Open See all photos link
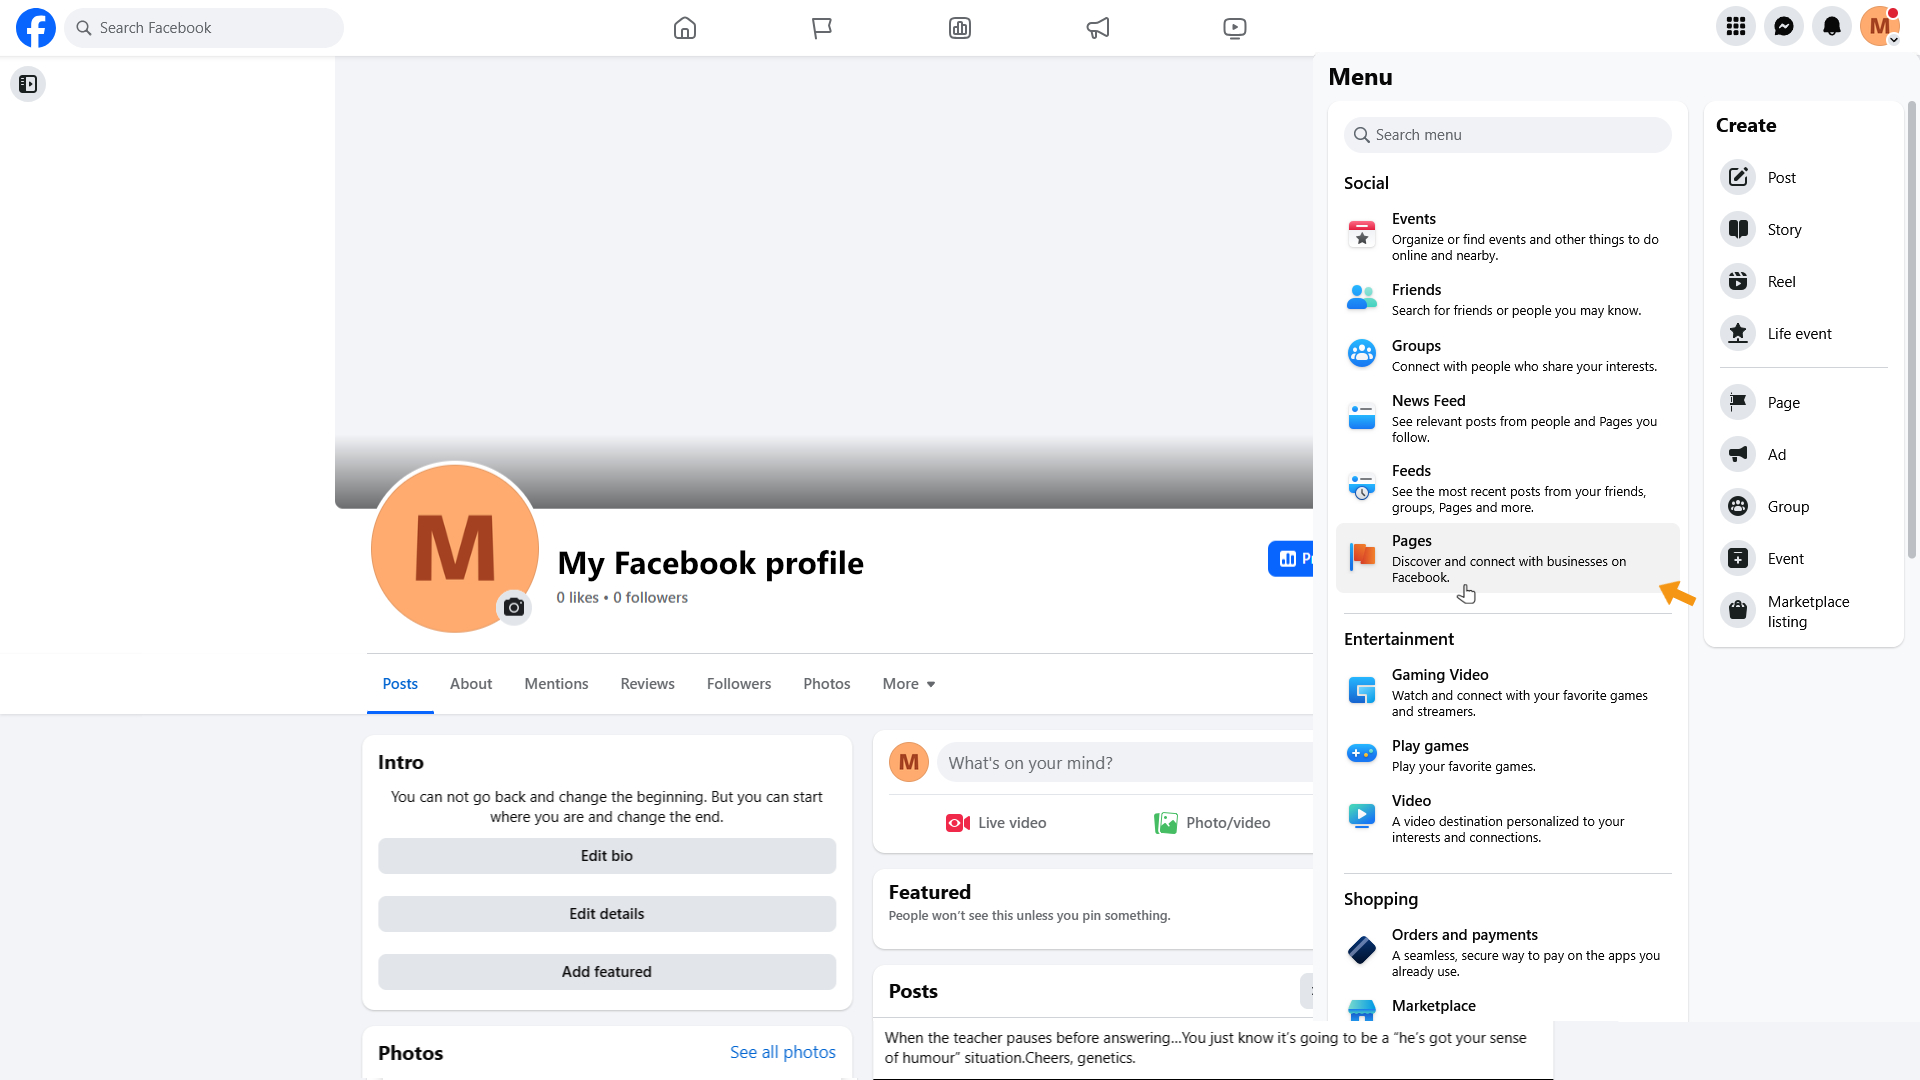This screenshot has width=1920, height=1080. 783,1052
